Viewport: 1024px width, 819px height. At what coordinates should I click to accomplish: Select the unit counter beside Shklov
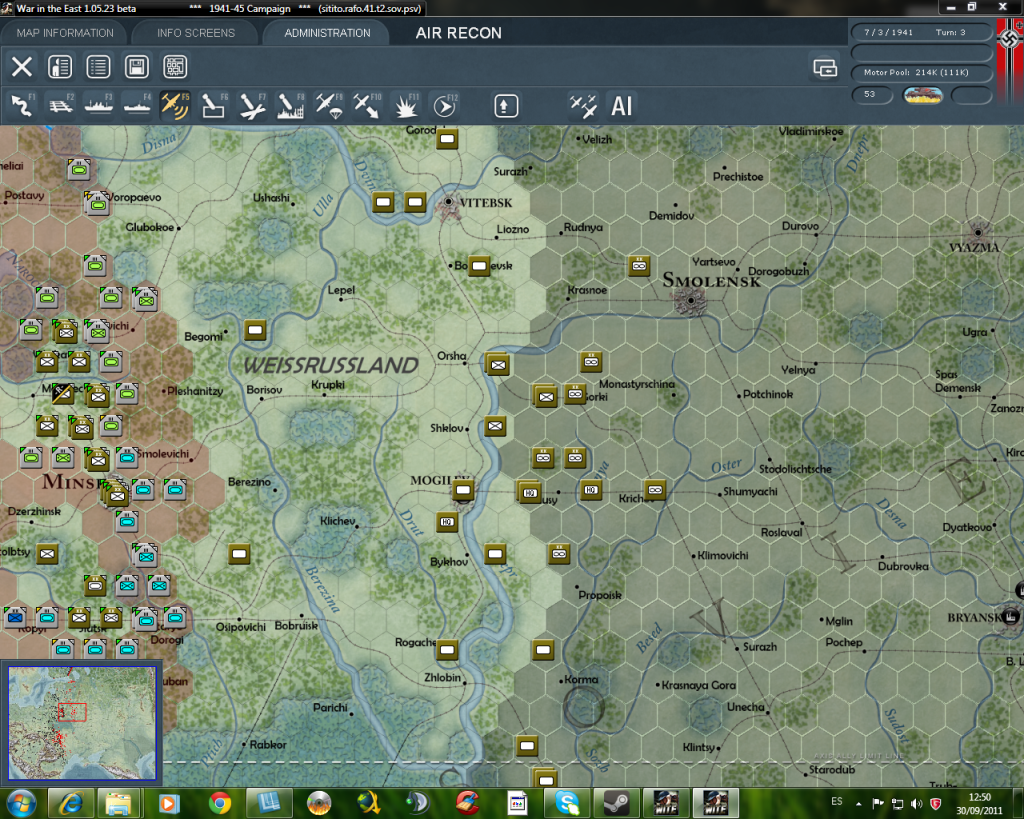pyautogui.click(x=495, y=427)
